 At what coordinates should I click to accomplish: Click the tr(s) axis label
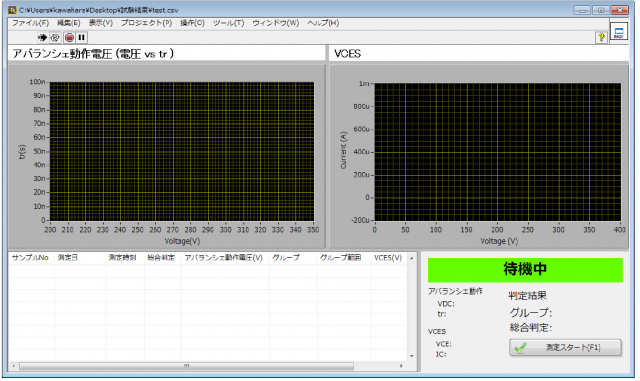(x=22, y=152)
